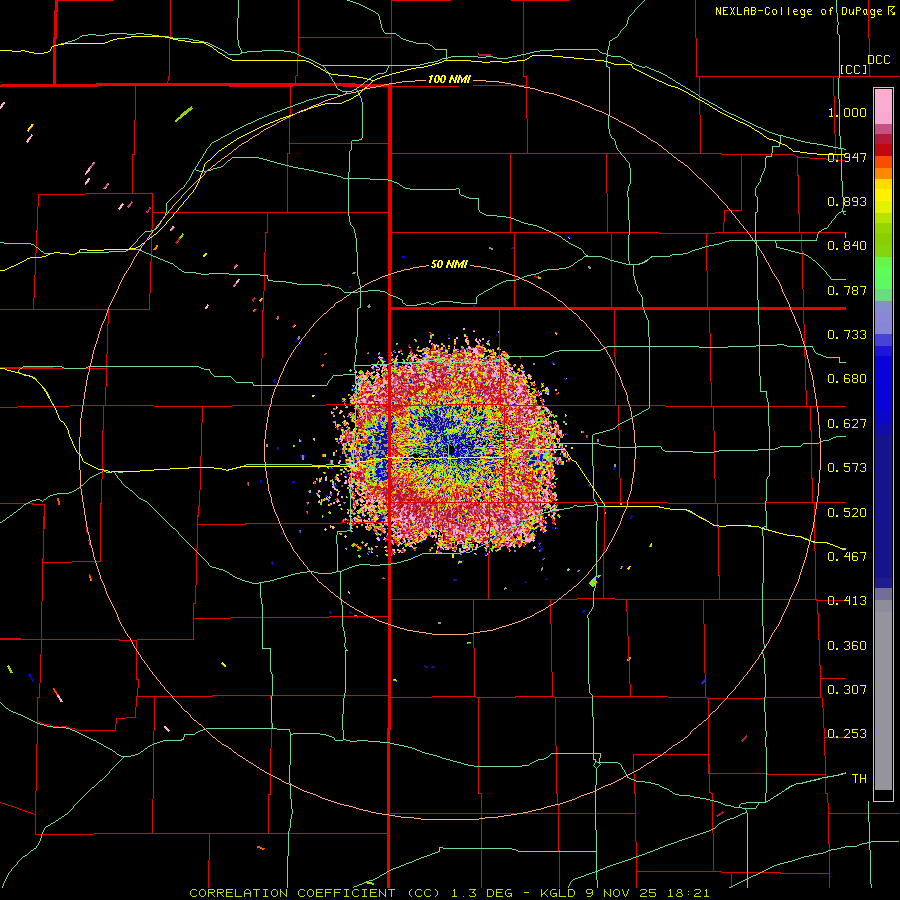Click the 0.253 scale value

[x=847, y=734]
